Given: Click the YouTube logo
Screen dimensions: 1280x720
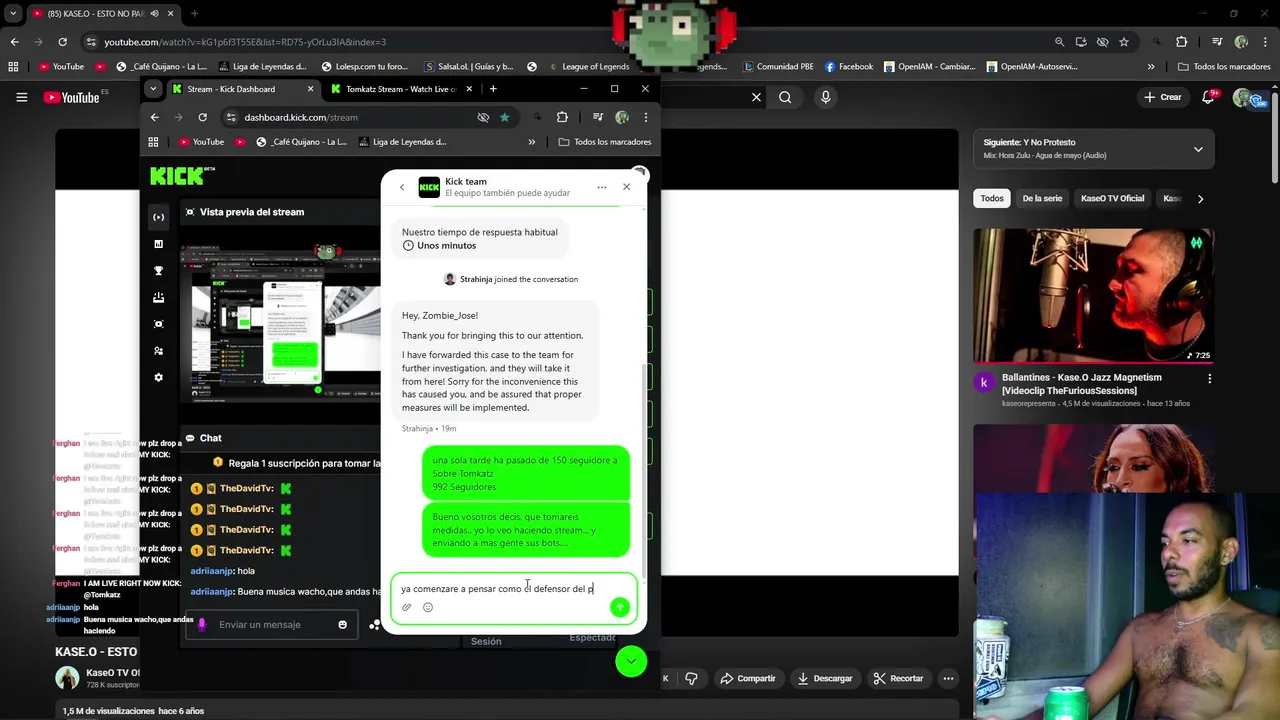Looking at the screenshot, I should point(72,97).
